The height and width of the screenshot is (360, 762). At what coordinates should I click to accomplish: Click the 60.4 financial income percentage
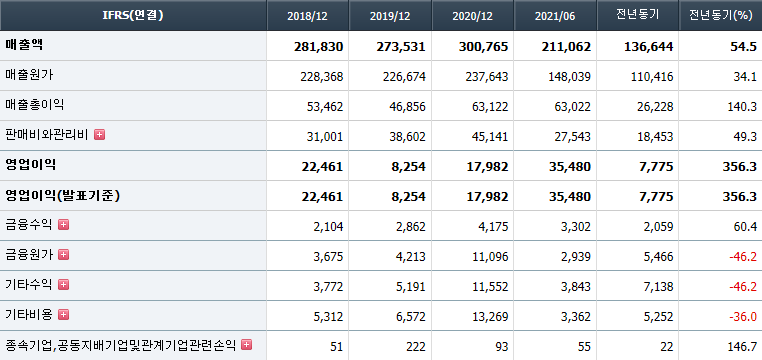pos(746,226)
